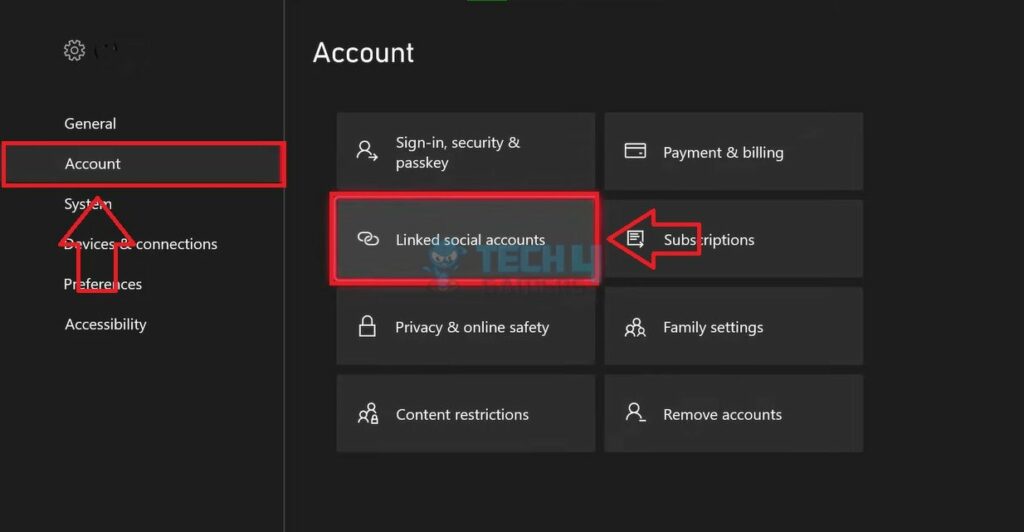
Task: Open the Family settings tile
Action: (733, 326)
